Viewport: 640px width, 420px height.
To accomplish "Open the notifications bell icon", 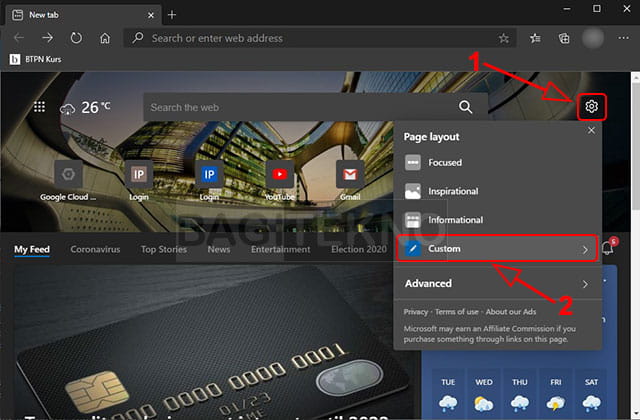I will click(607, 248).
